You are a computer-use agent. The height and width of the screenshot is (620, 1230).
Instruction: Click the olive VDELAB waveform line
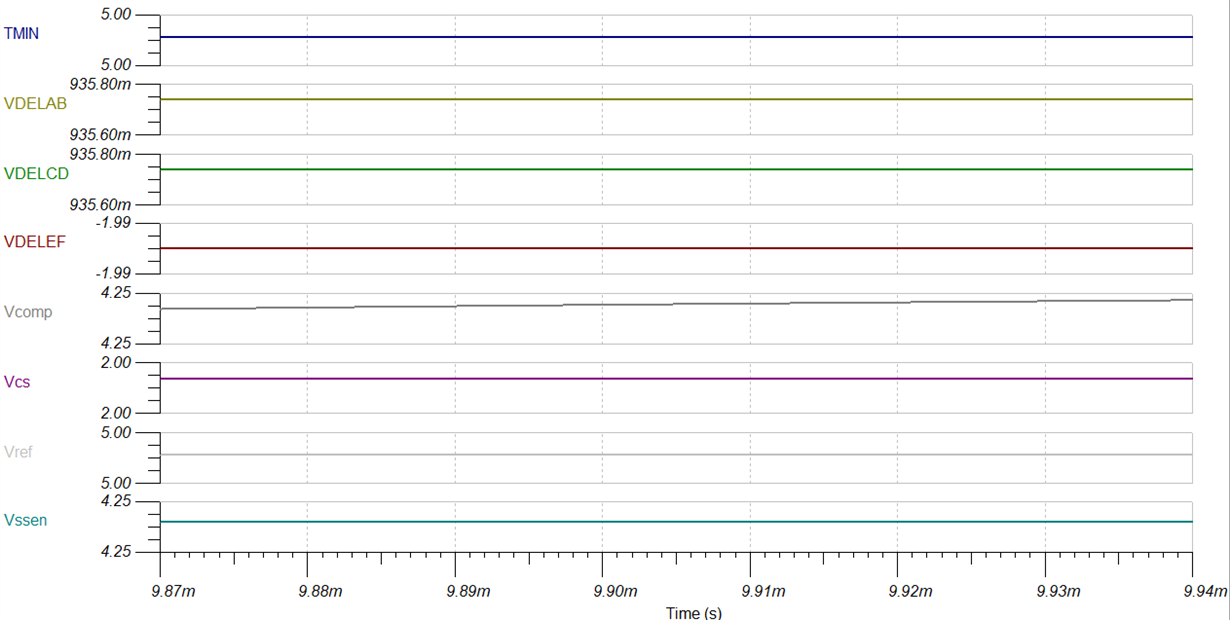(676, 100)
